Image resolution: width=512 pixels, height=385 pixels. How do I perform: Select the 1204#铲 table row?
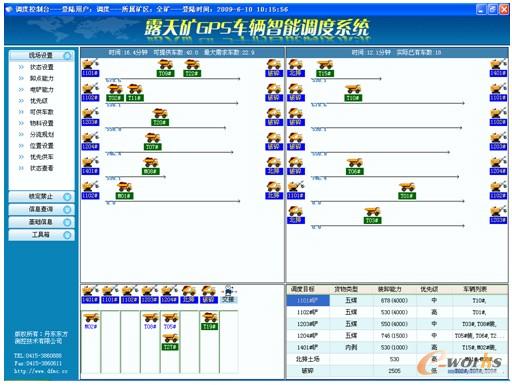(397, 336)
